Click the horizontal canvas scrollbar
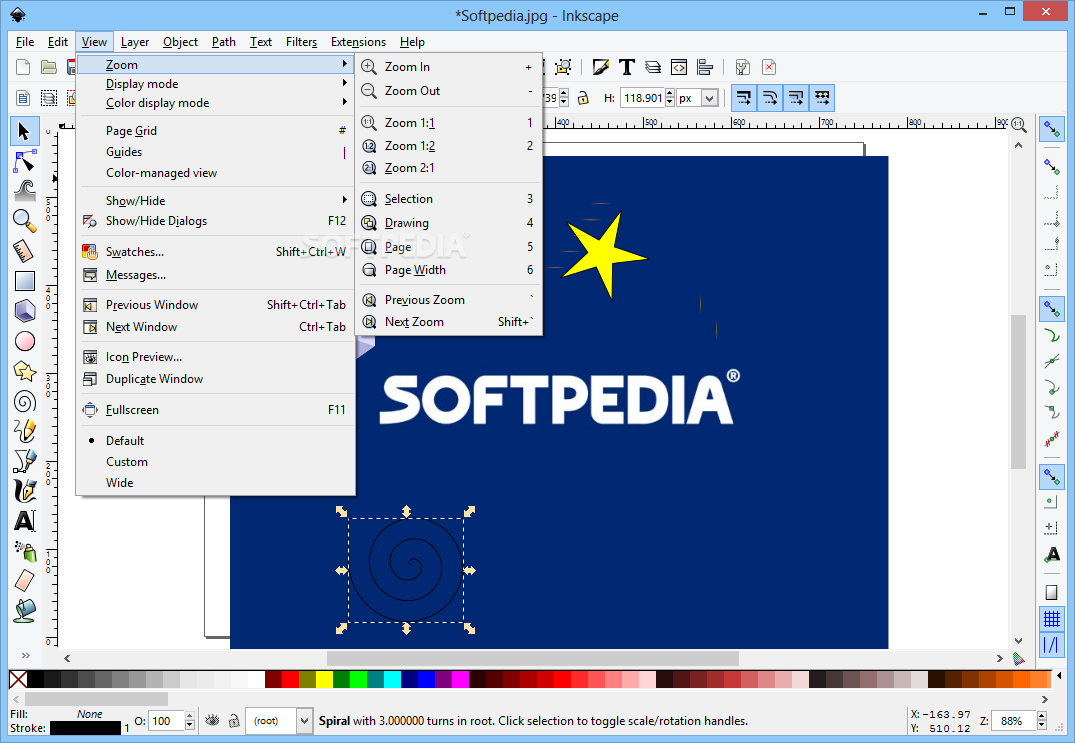The width and height of the screenshot is (1075, 743). (533, 658)
